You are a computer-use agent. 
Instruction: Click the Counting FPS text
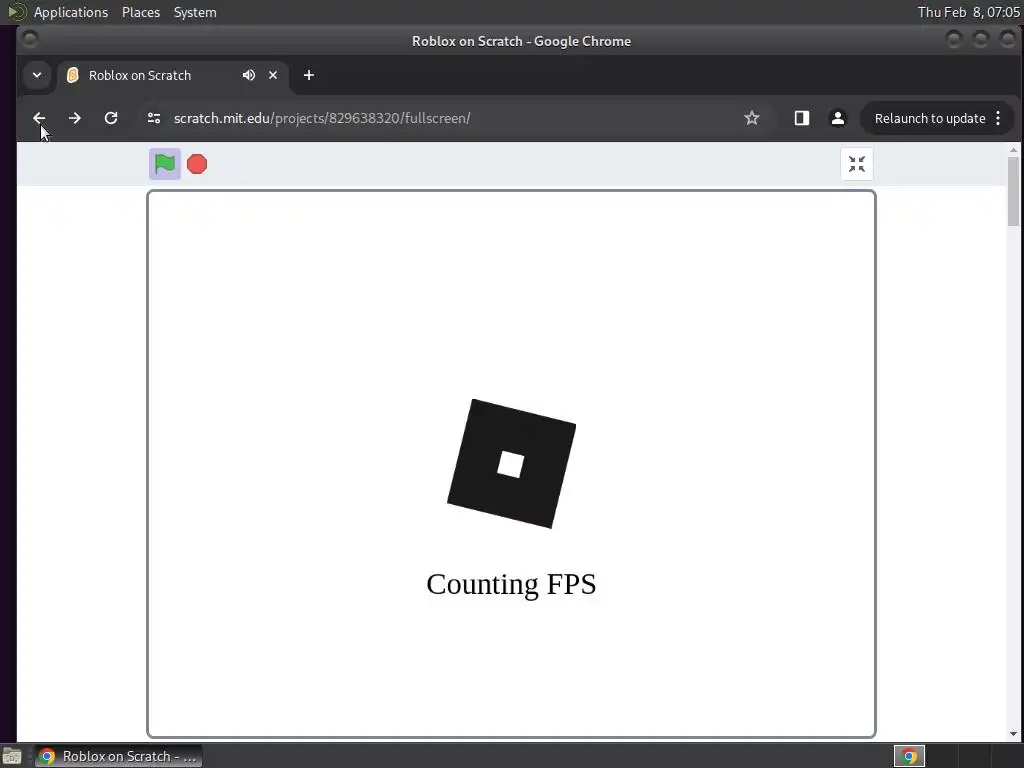(x=511, y=584)
